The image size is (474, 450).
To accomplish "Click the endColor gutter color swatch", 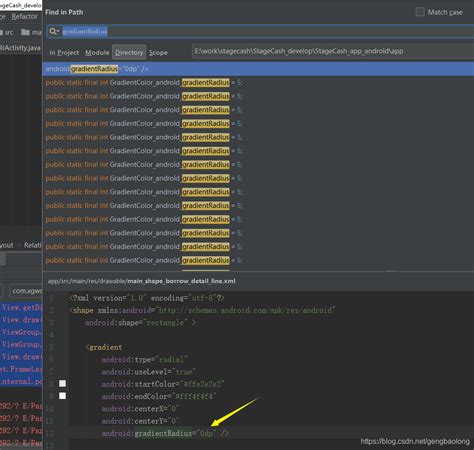I will coord(62,396).
